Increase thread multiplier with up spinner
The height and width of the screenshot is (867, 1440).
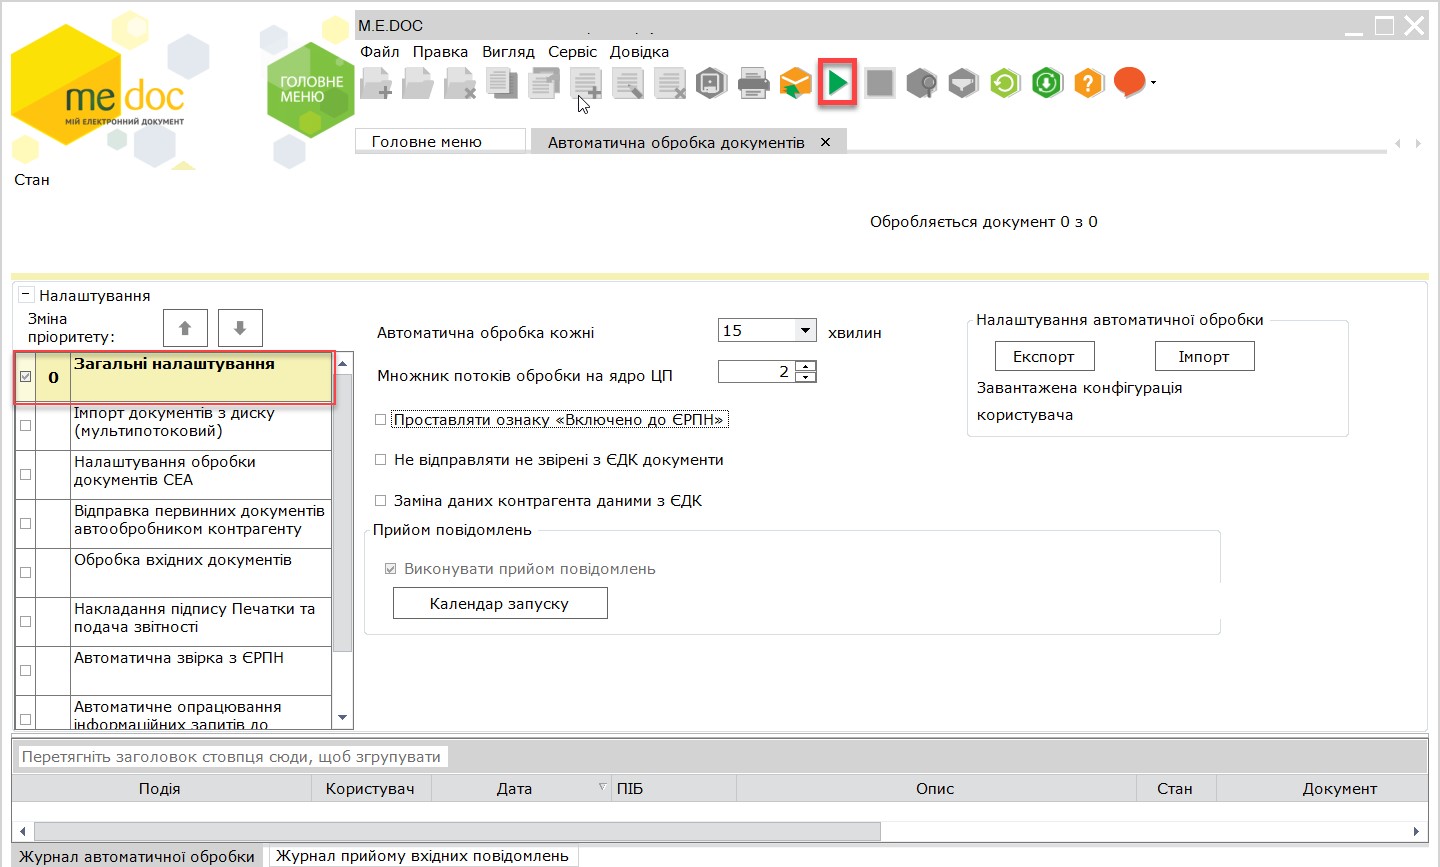click(806, 366)
